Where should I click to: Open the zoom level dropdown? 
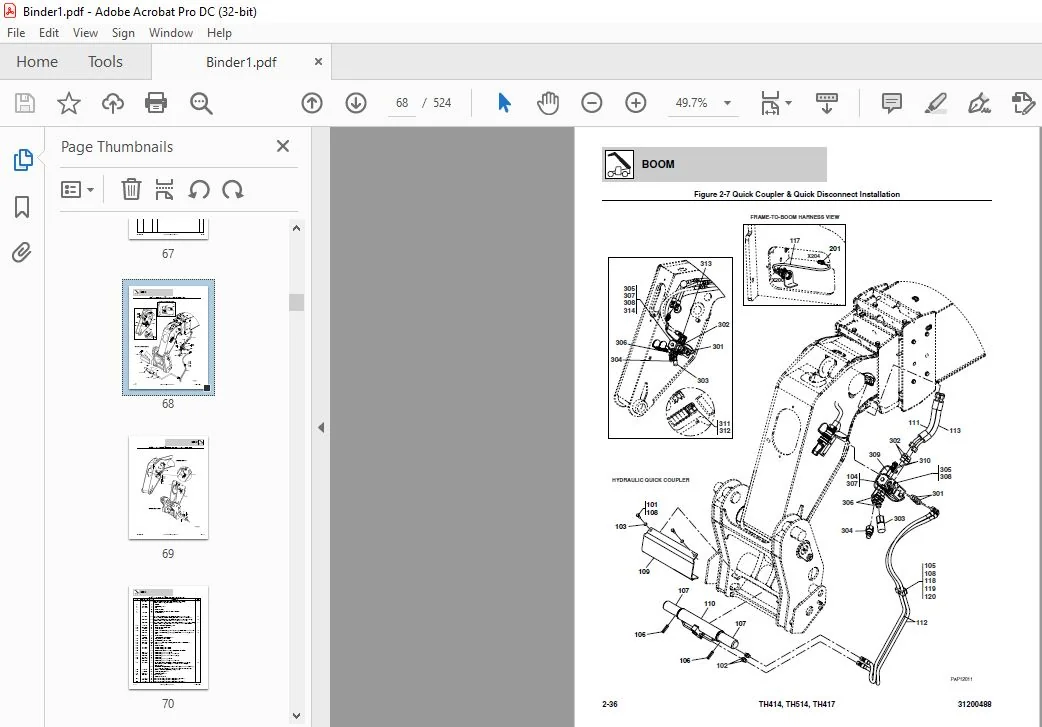tap(728, 103)
